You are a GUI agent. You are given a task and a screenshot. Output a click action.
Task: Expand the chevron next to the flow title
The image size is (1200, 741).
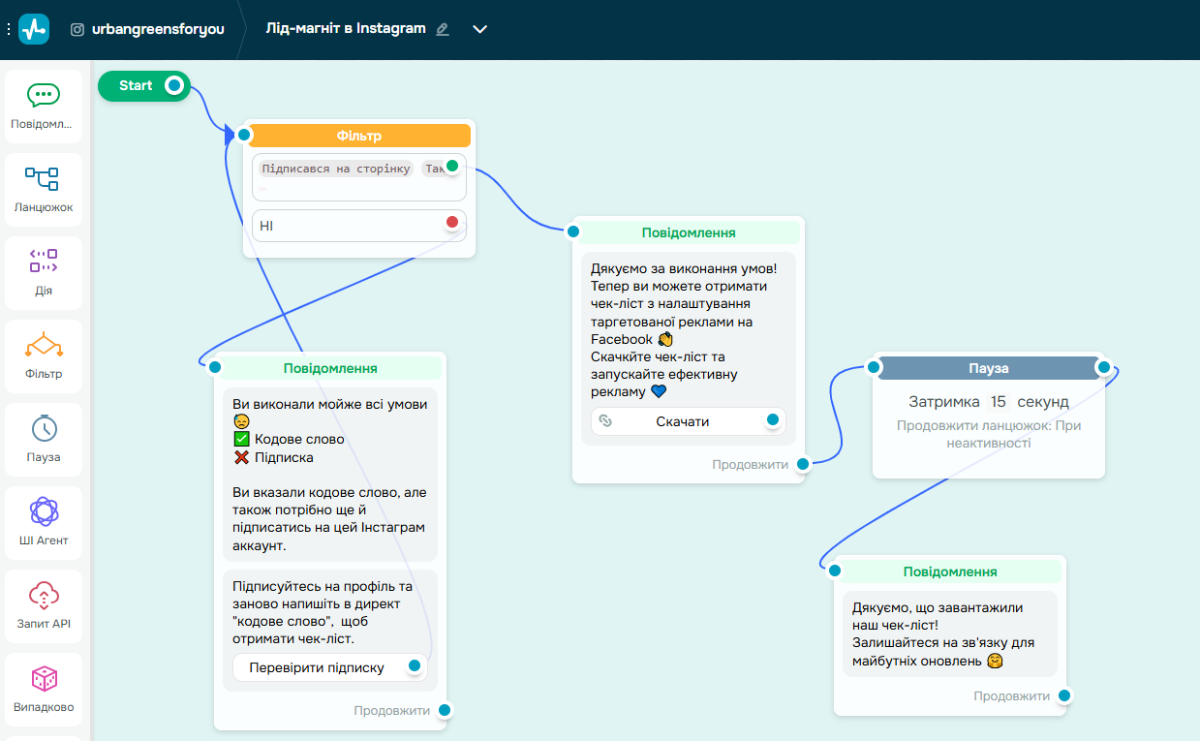(479, 29)
